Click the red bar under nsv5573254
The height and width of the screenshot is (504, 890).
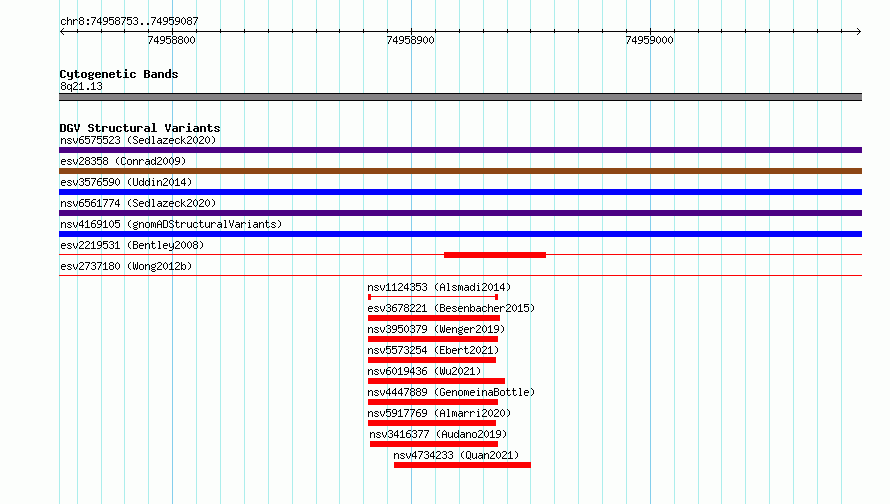point(432,360)
